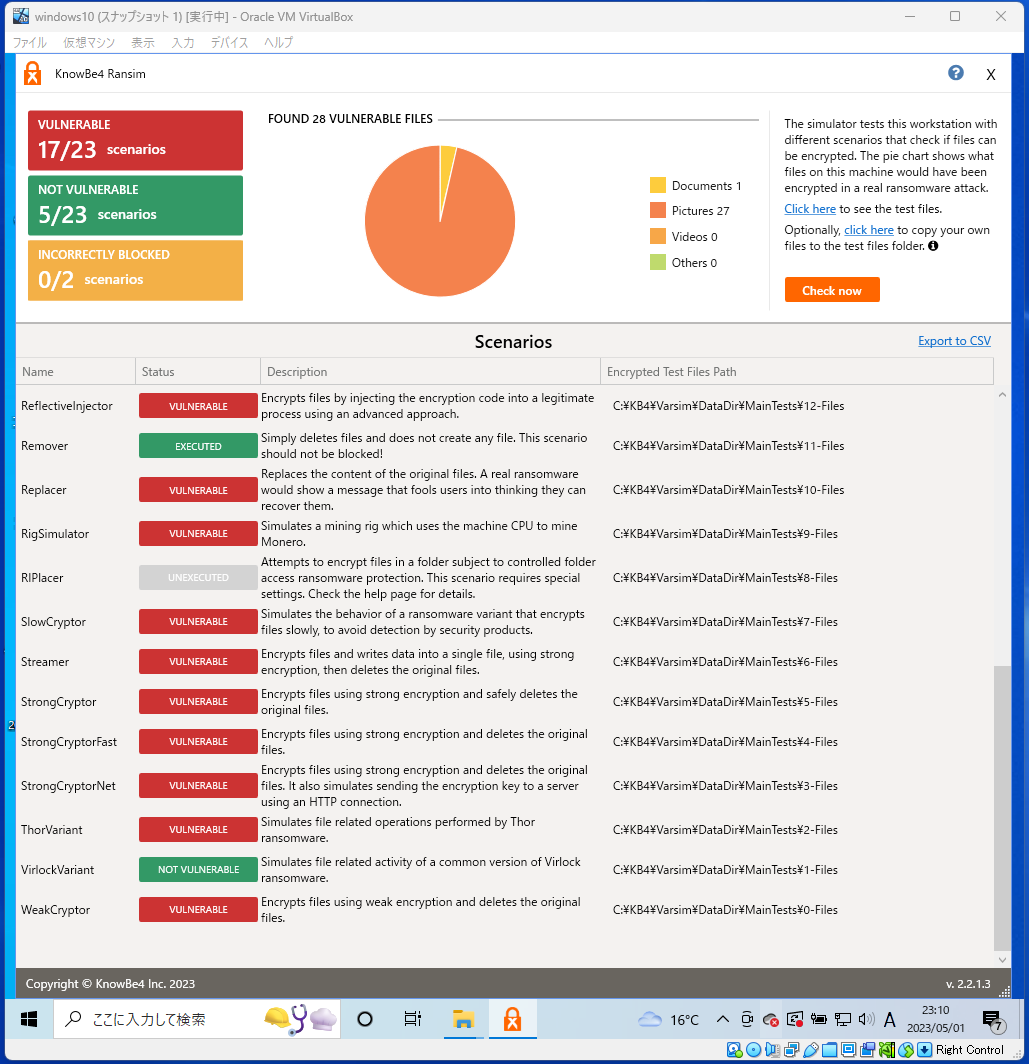1029x1064 pixels.
Task: Click the KnowBe4 Ransim padlock logo
Action: [32, 73]
